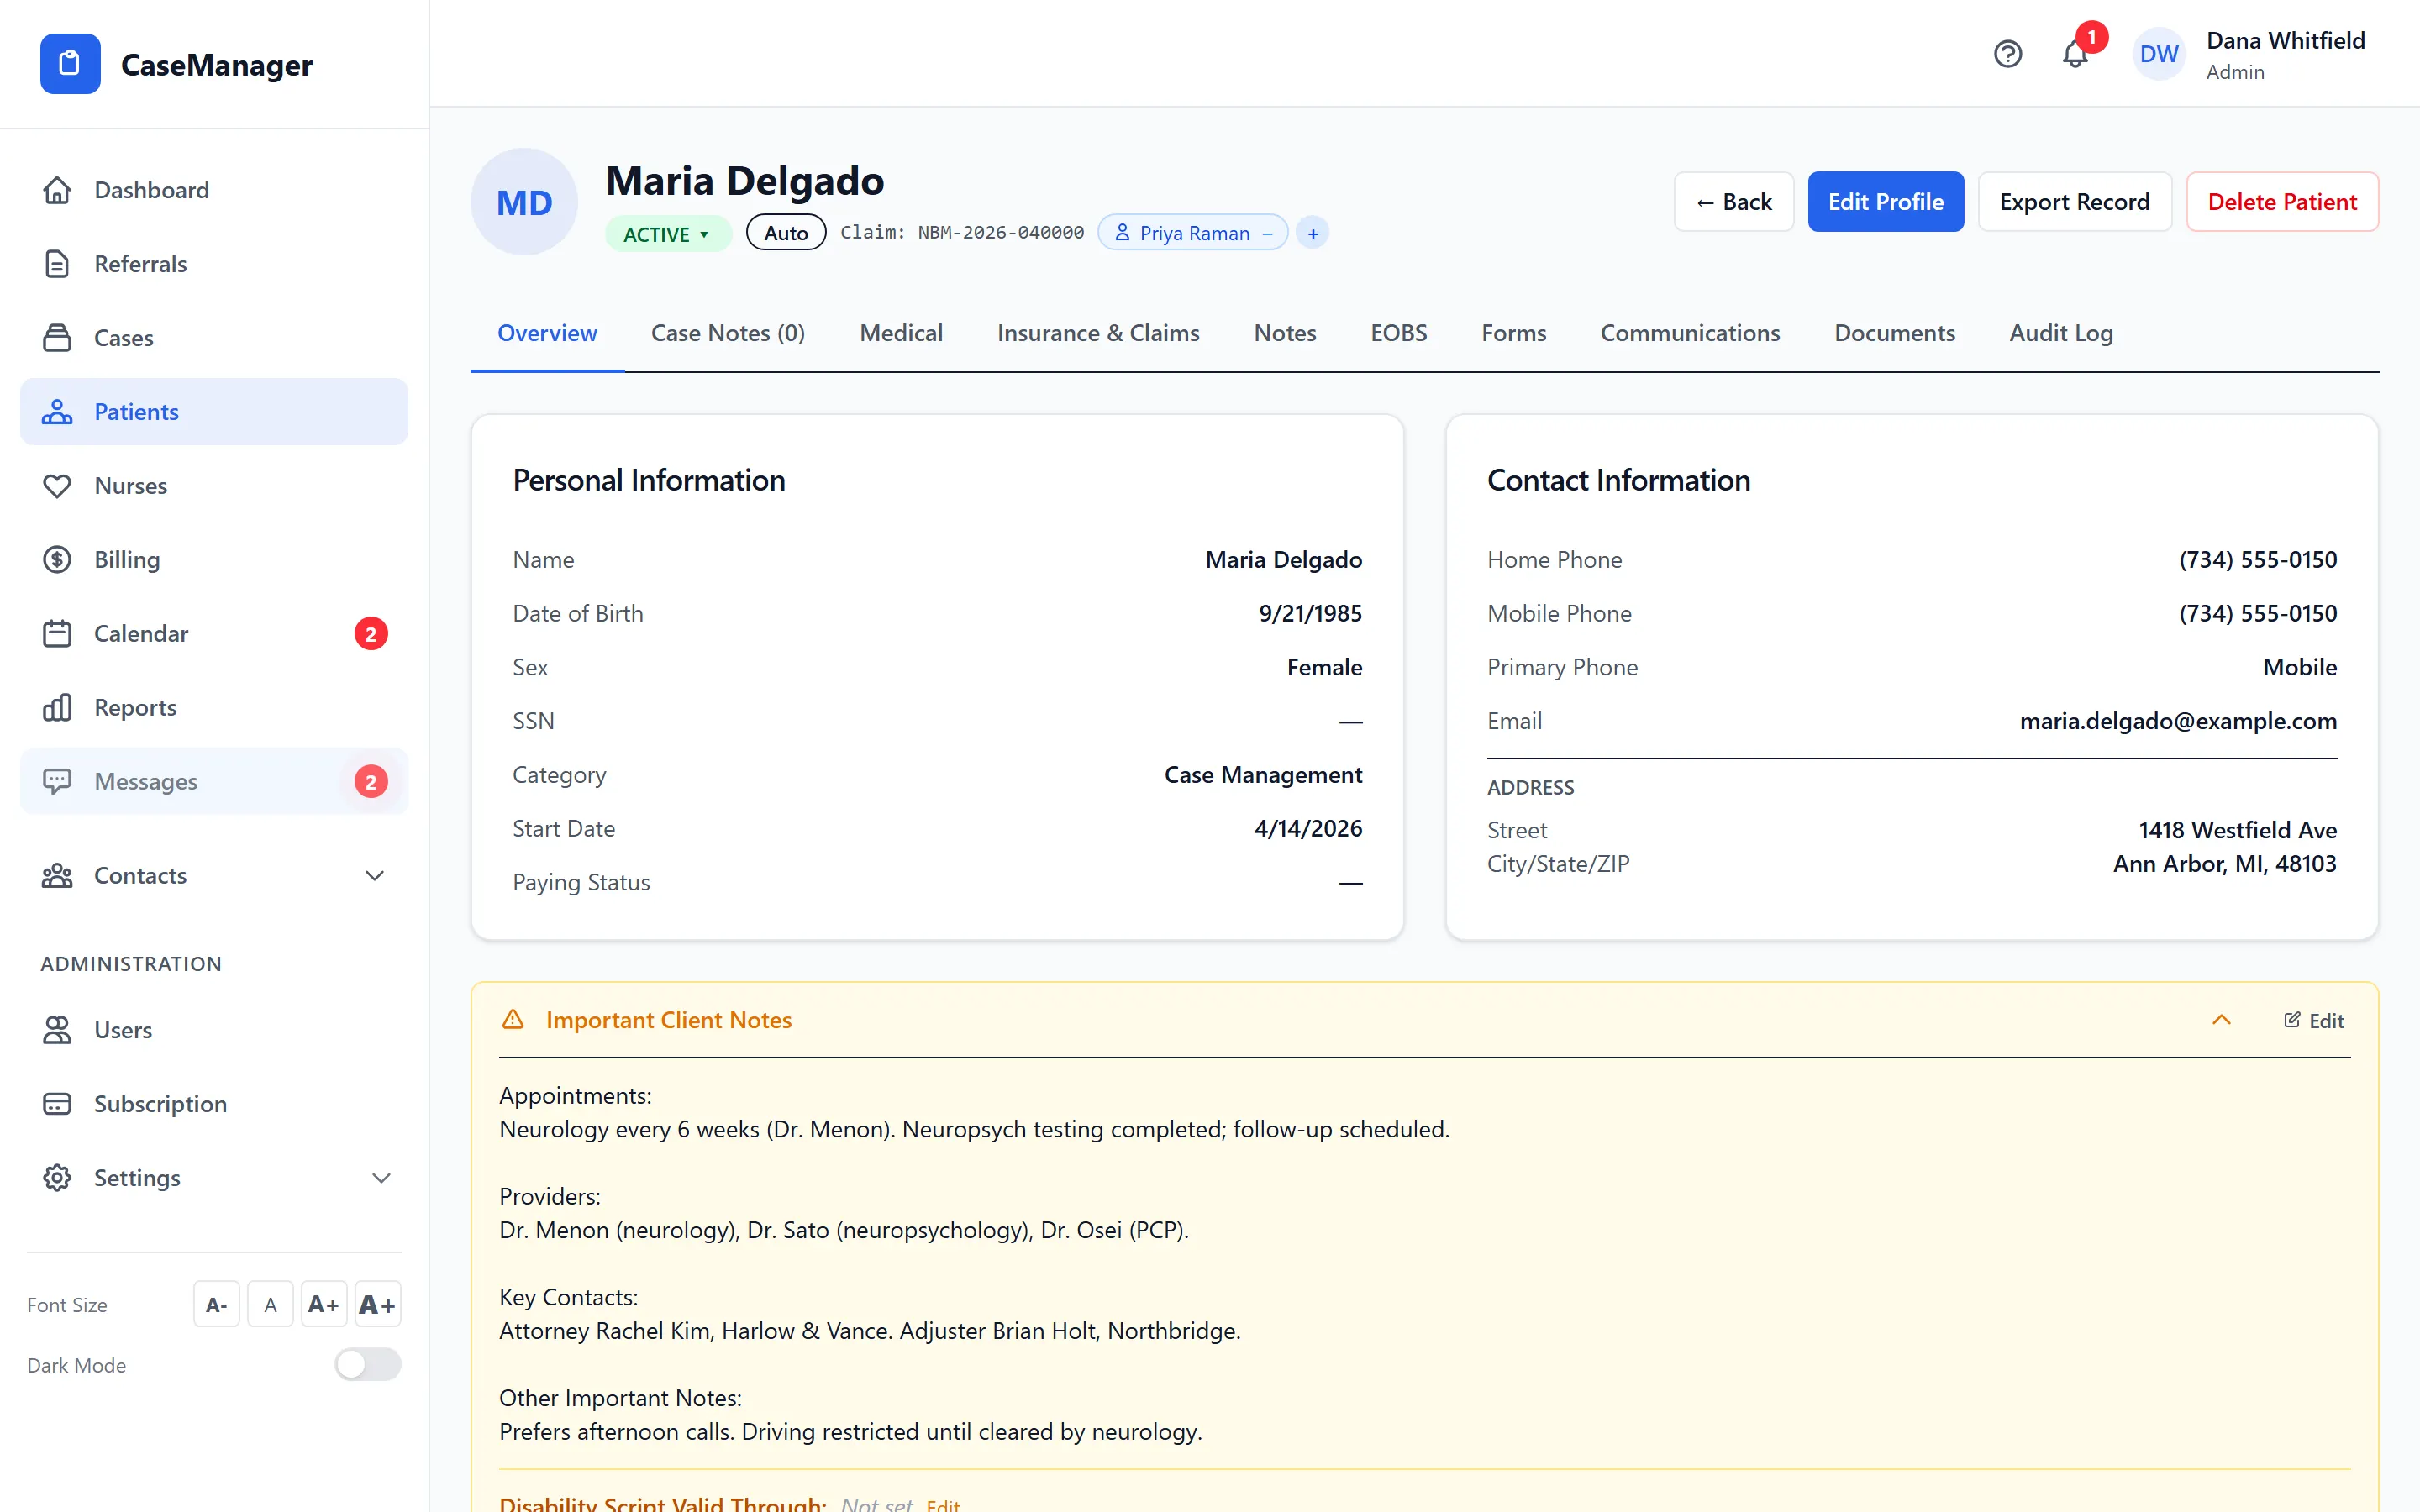Reset font size with the A button
Viewport: 2420px width, 1512px height.
[270, 1304]
